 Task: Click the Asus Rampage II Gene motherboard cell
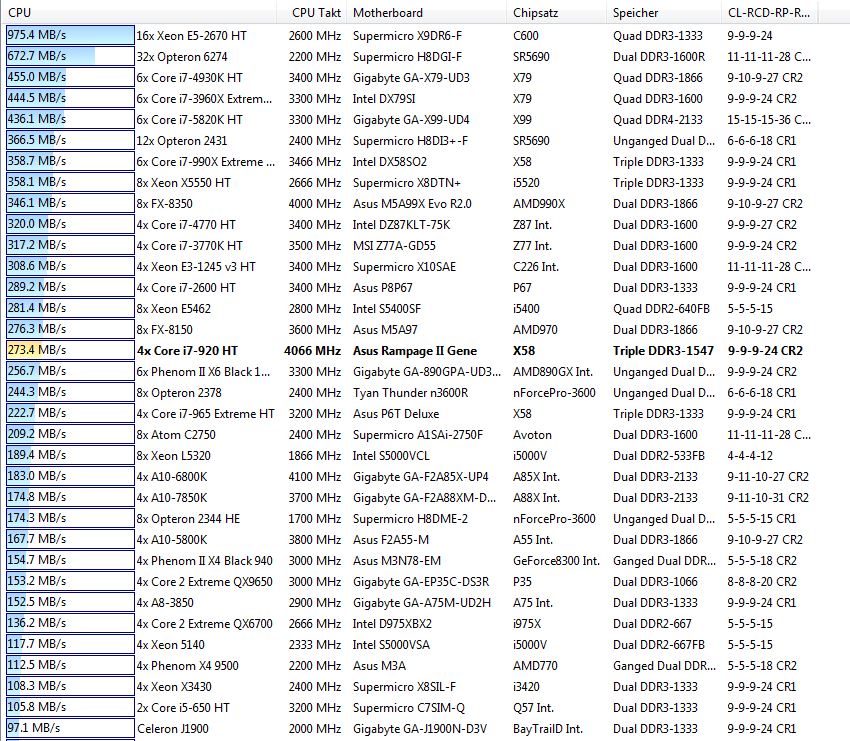click(415, 351)
